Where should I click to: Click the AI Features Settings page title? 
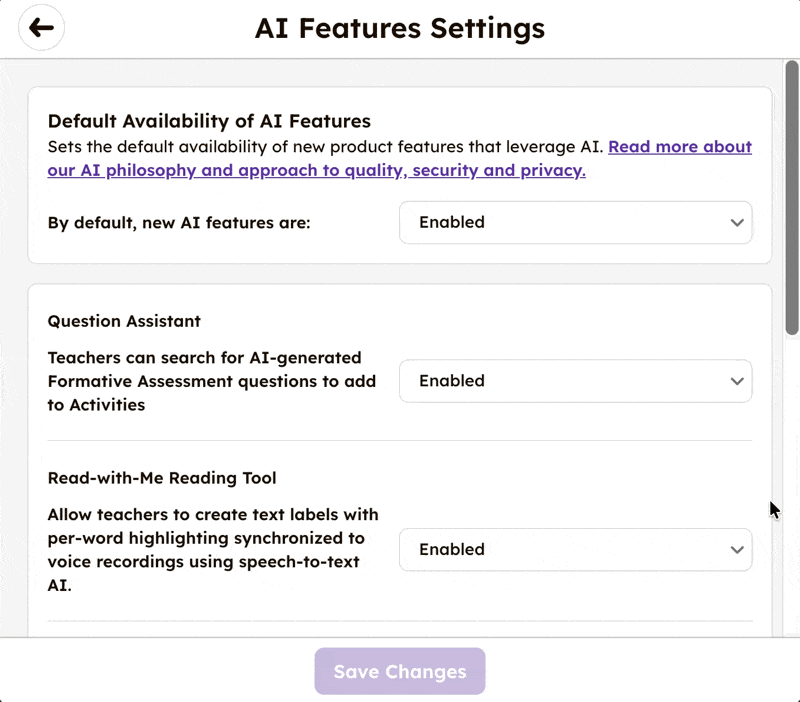click(399, 28)
